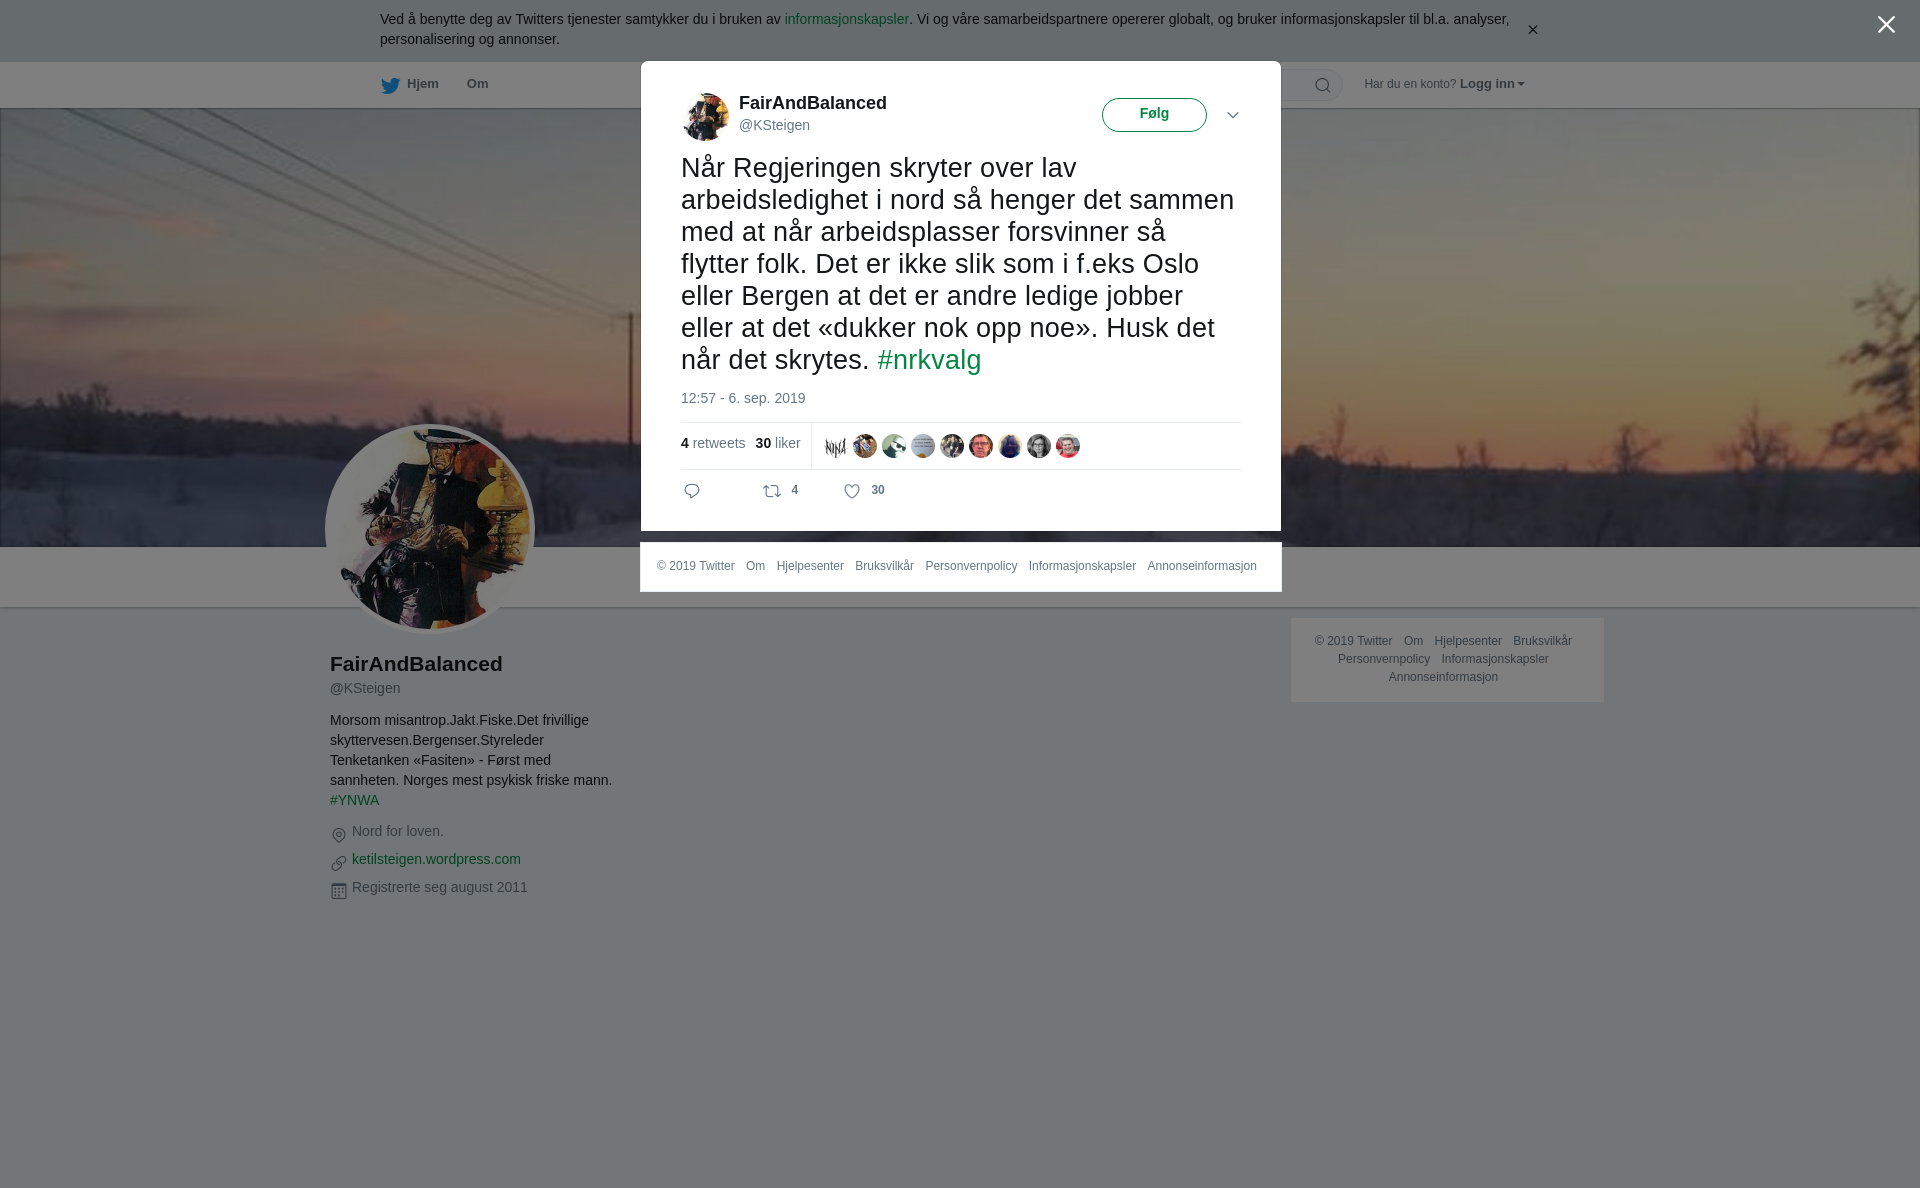Open the Logg inn dropdown
Screen dimensions: 1920x1188
tap(1492, 84)
